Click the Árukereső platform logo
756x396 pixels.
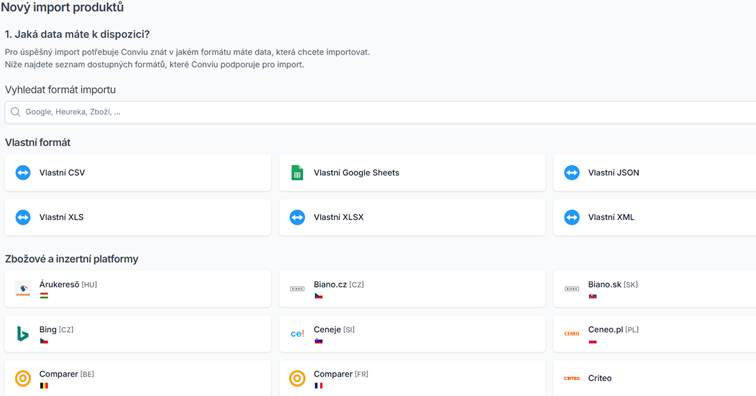click(23, 289)
